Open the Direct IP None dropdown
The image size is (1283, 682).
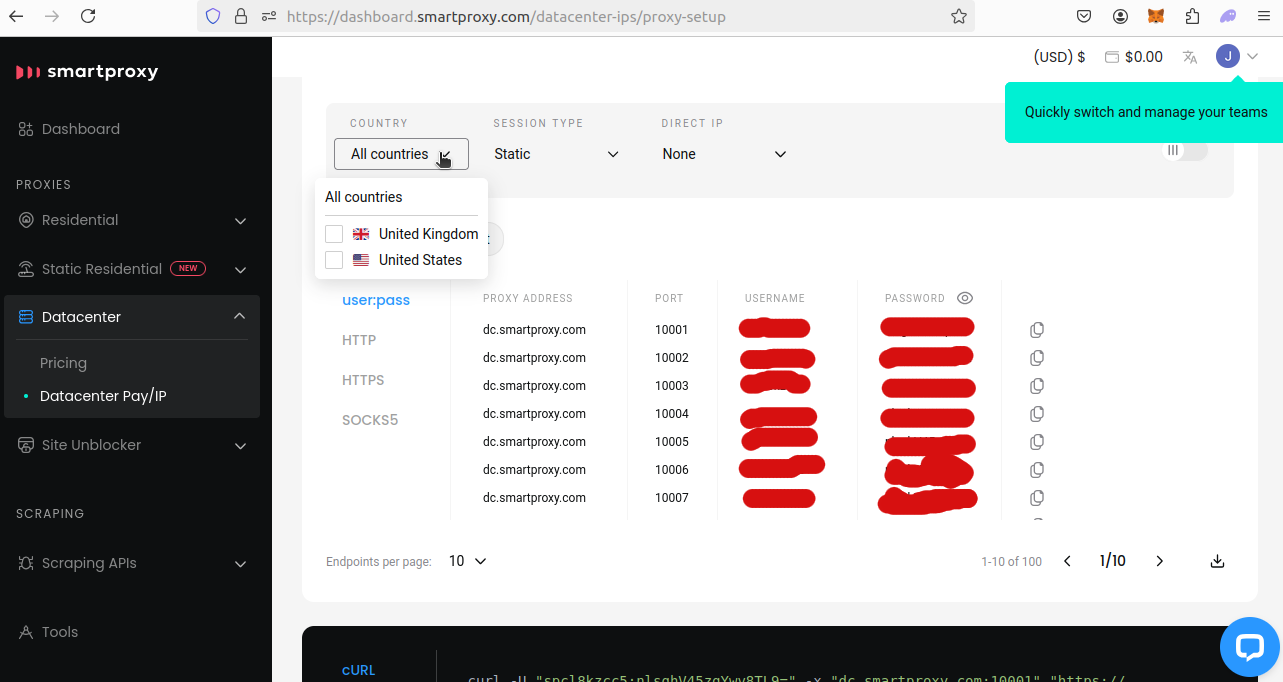(x=725, y=154)
